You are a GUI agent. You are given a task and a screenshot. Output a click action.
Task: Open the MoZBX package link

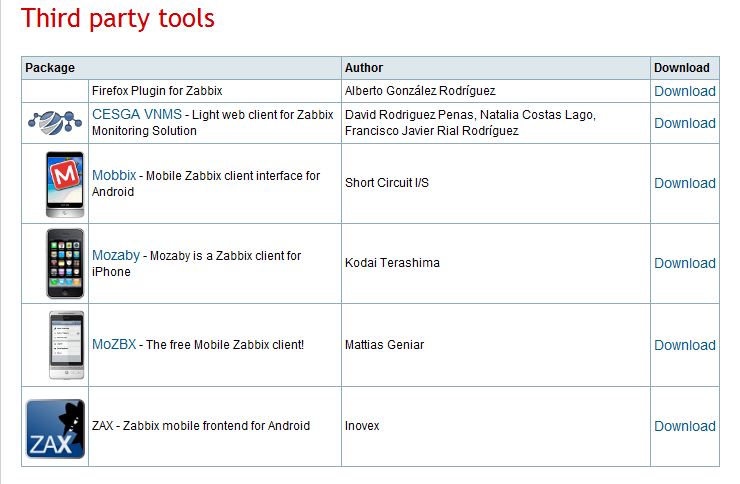(x=115, y=344)
